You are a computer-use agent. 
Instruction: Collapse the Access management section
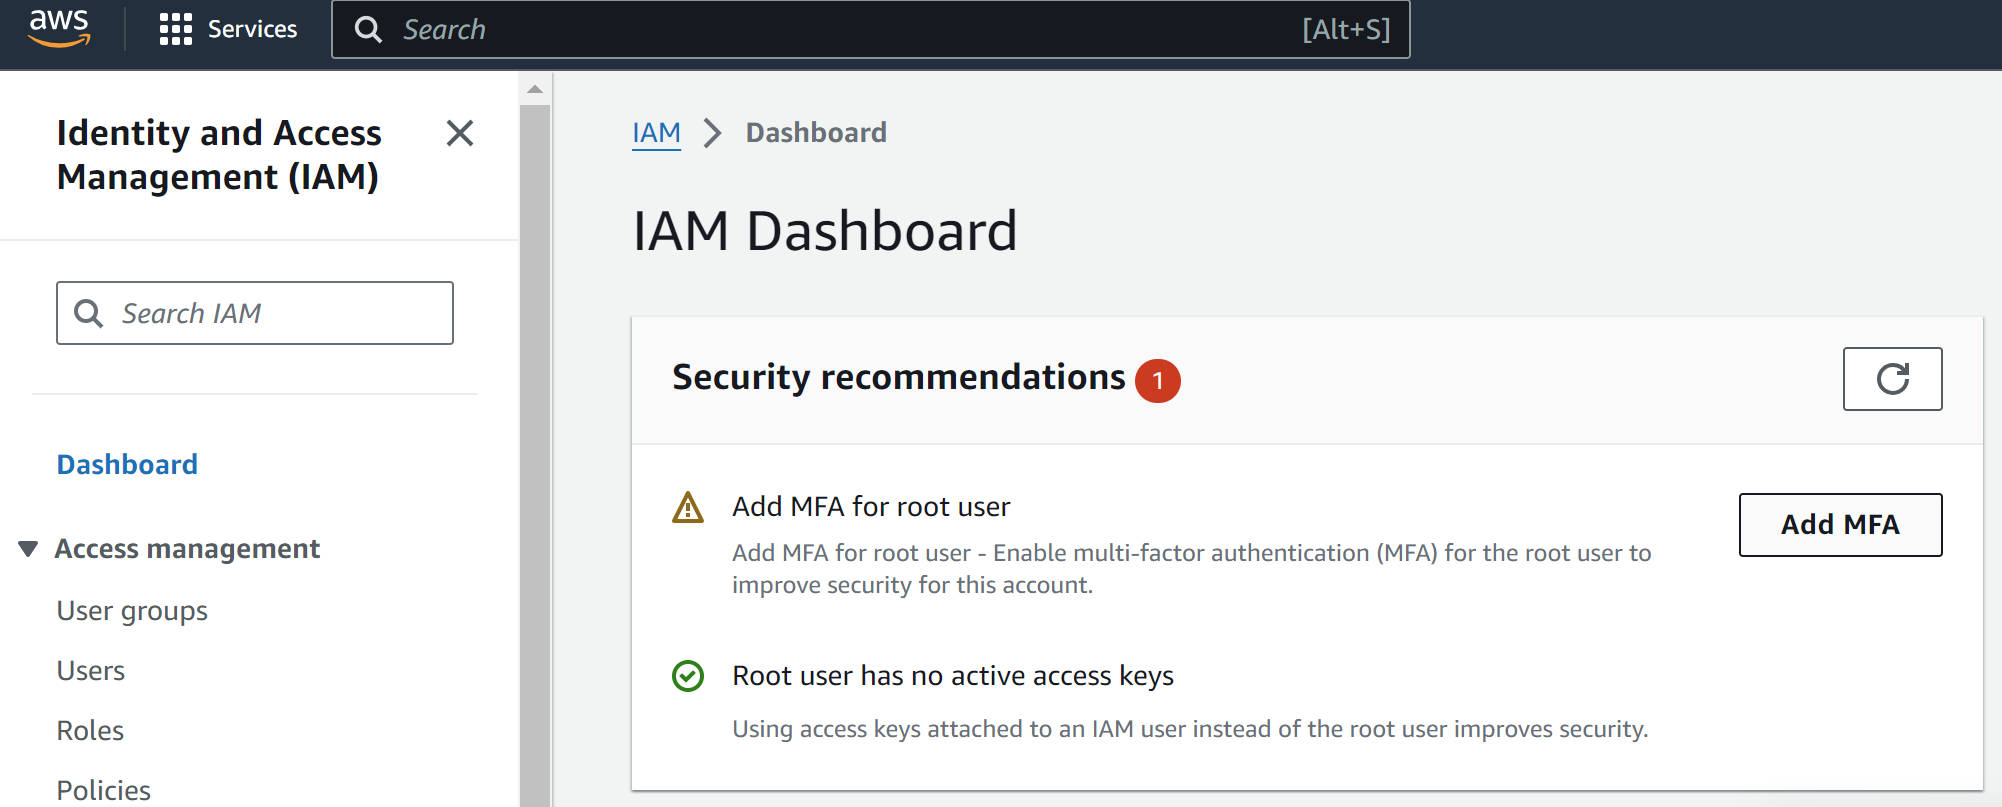pyautogui.click(x=28, y=549)
